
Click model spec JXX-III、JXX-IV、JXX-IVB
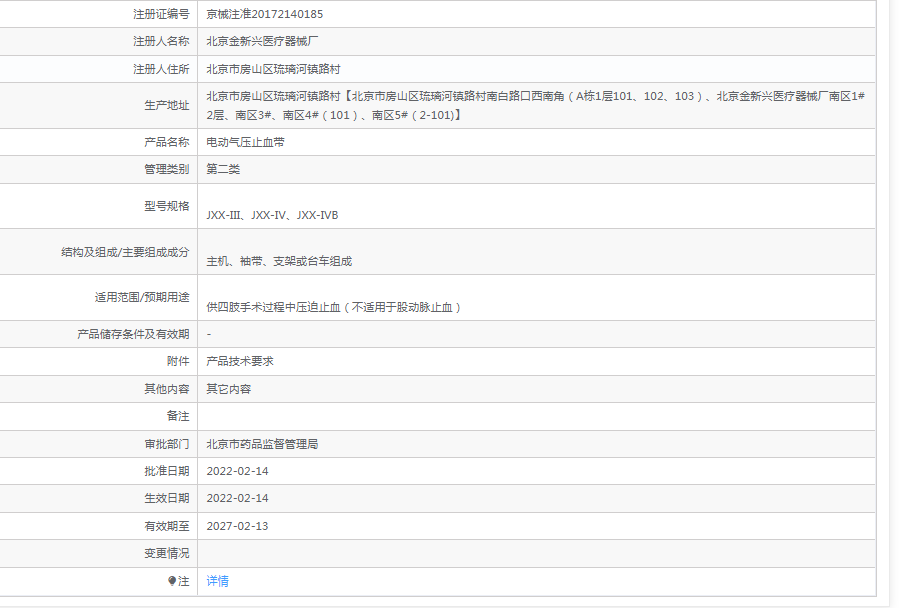point(272,215)
